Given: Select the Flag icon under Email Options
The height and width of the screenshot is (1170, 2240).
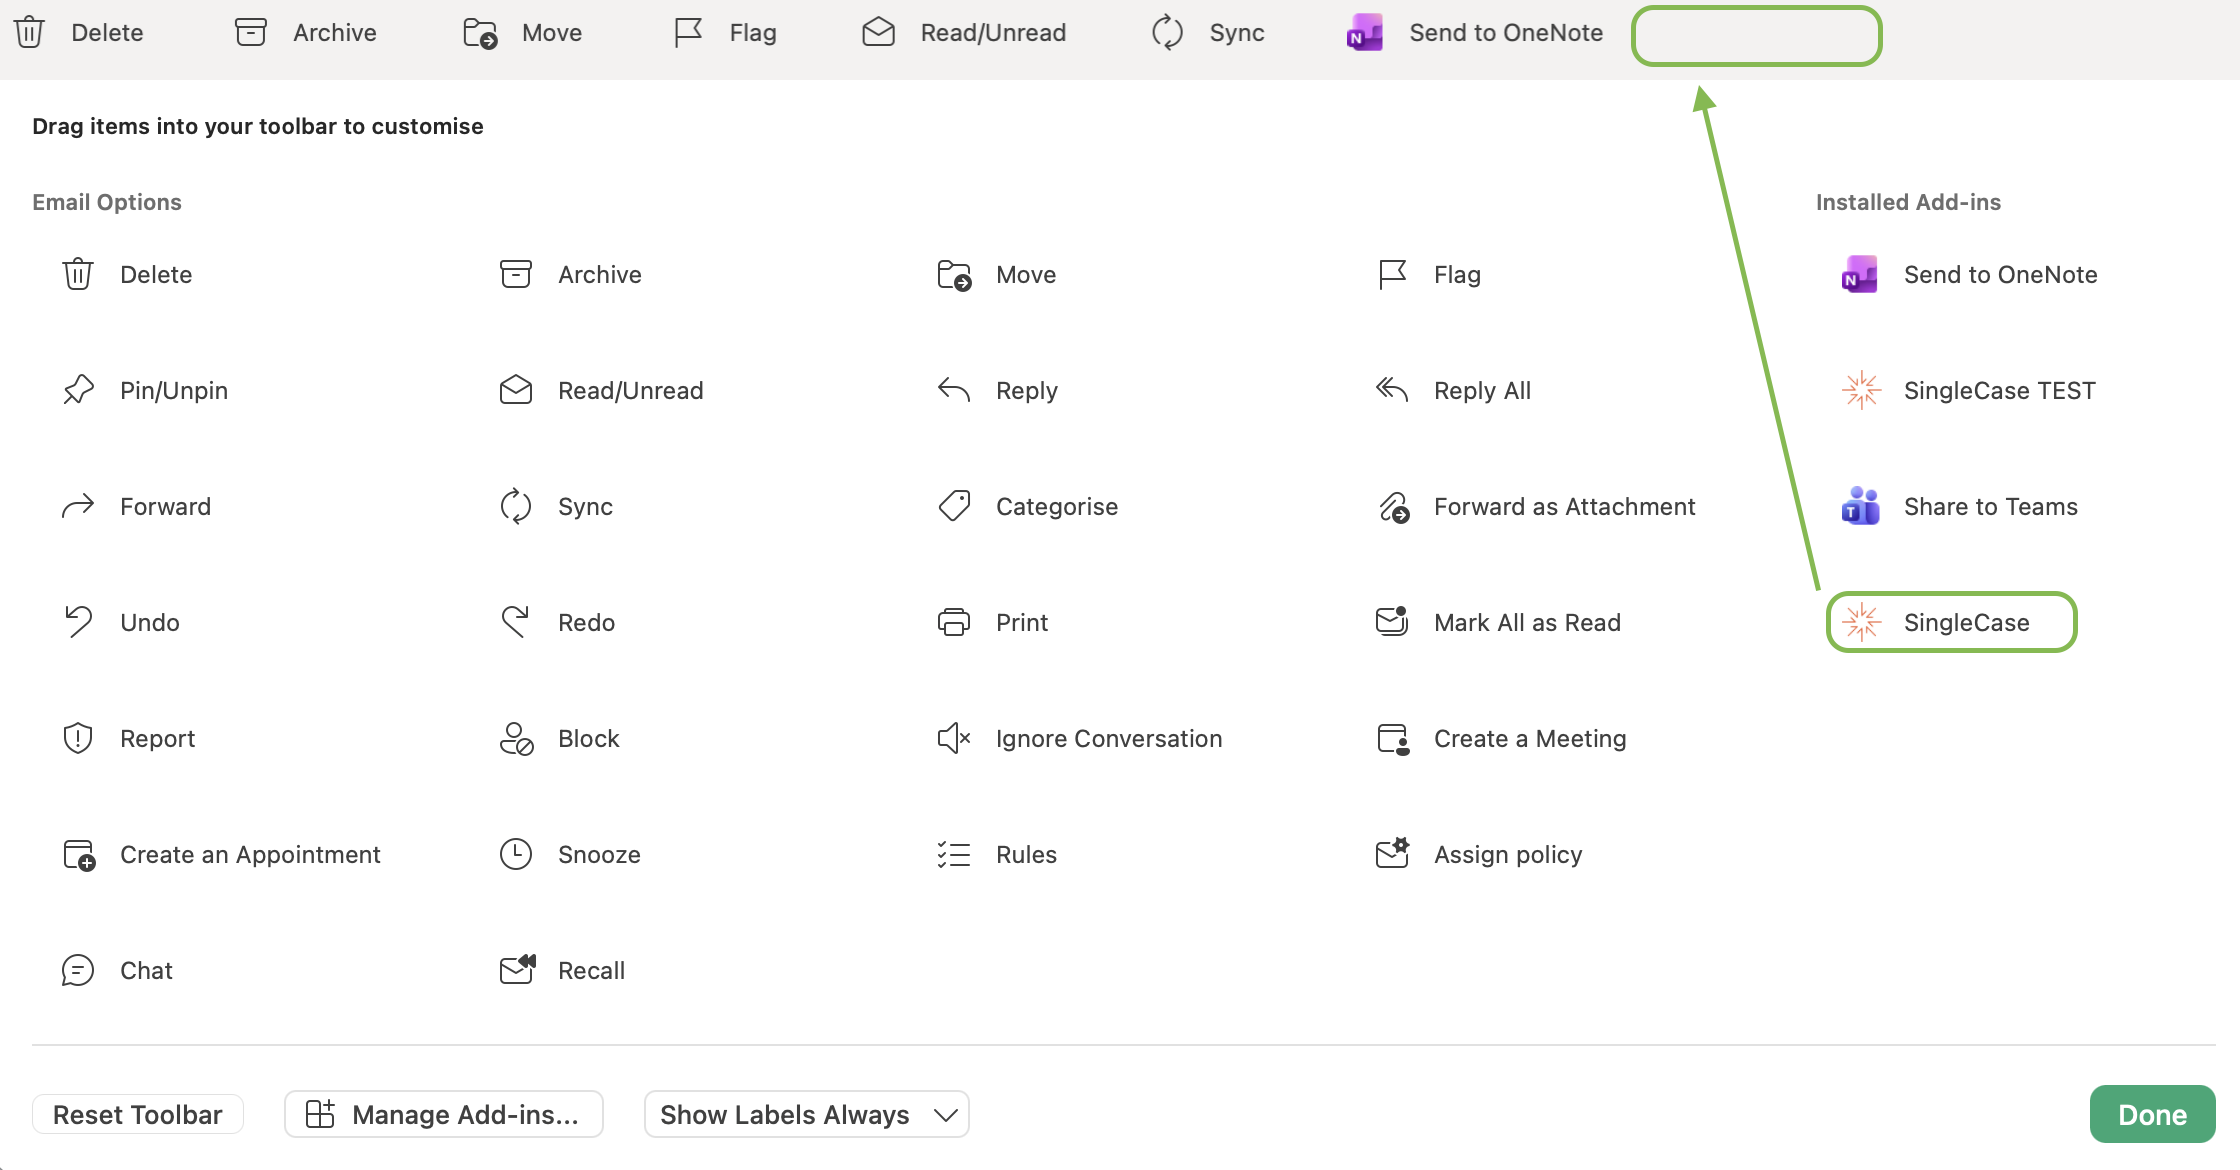Looking at the screenshot, I should (x=1392, y=274).
